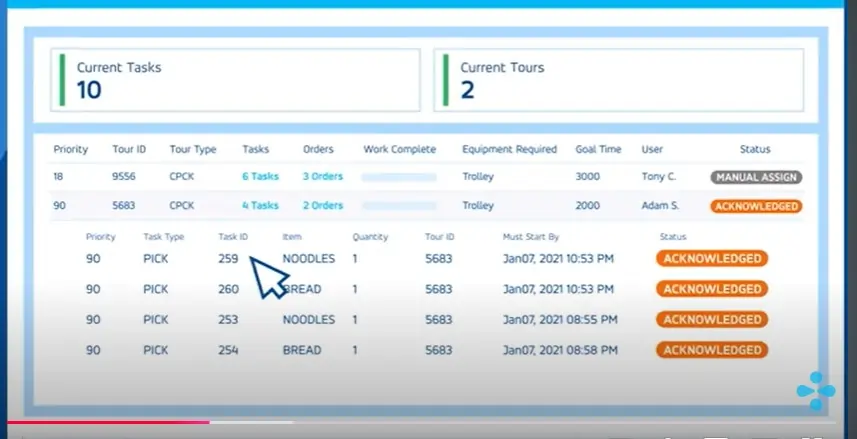Click the Tasks column header
This screenshot has width=857, height=439.
click(x=256, y=149)
